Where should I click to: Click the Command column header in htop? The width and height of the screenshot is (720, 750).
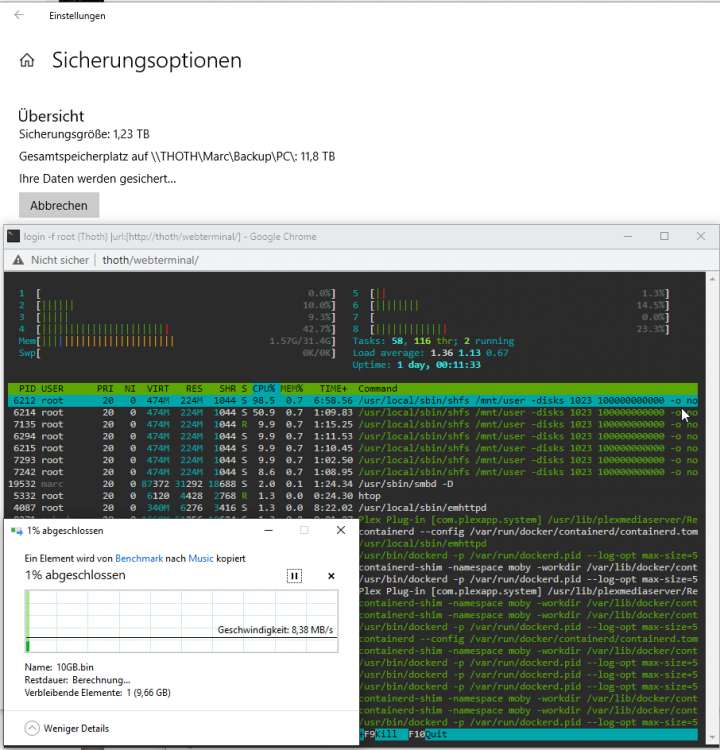[x=377, y=388]
